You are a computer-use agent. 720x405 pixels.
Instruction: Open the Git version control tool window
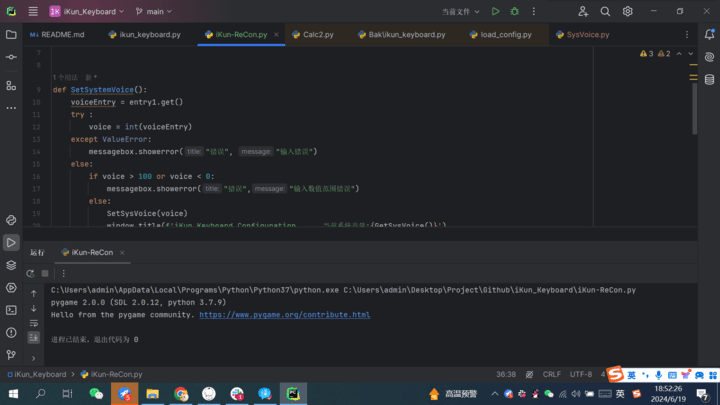point(11,354)
